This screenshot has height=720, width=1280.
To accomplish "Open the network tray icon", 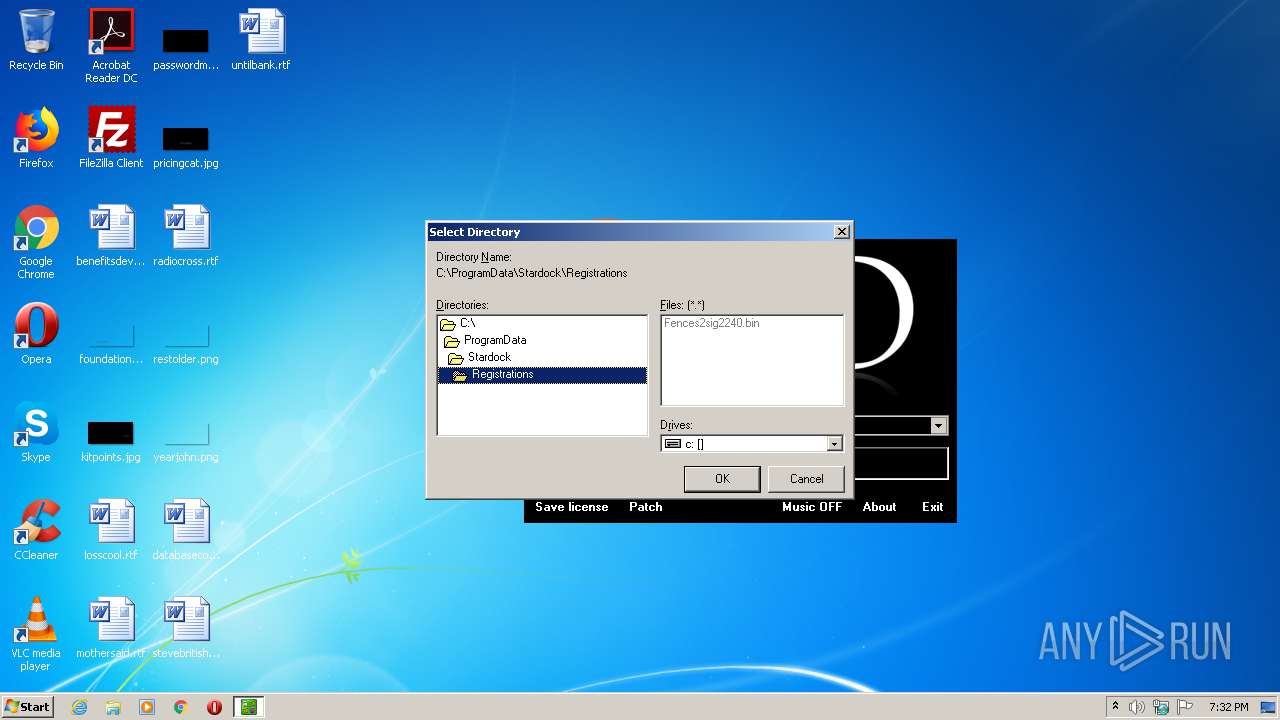I will (1161, 707).
